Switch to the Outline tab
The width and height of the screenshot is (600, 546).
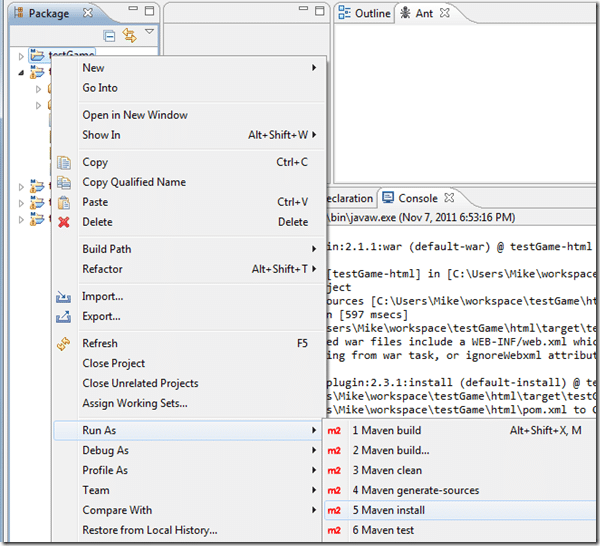click(x=365, y=13)
